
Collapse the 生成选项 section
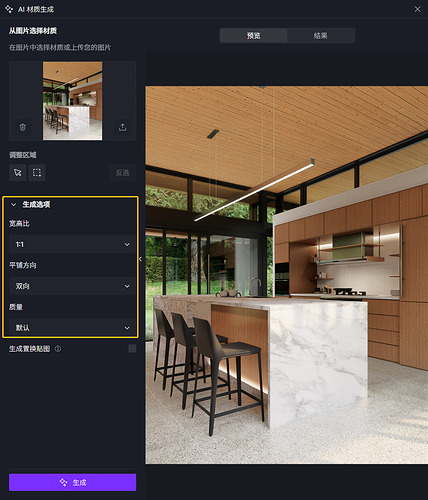point(14,205)
